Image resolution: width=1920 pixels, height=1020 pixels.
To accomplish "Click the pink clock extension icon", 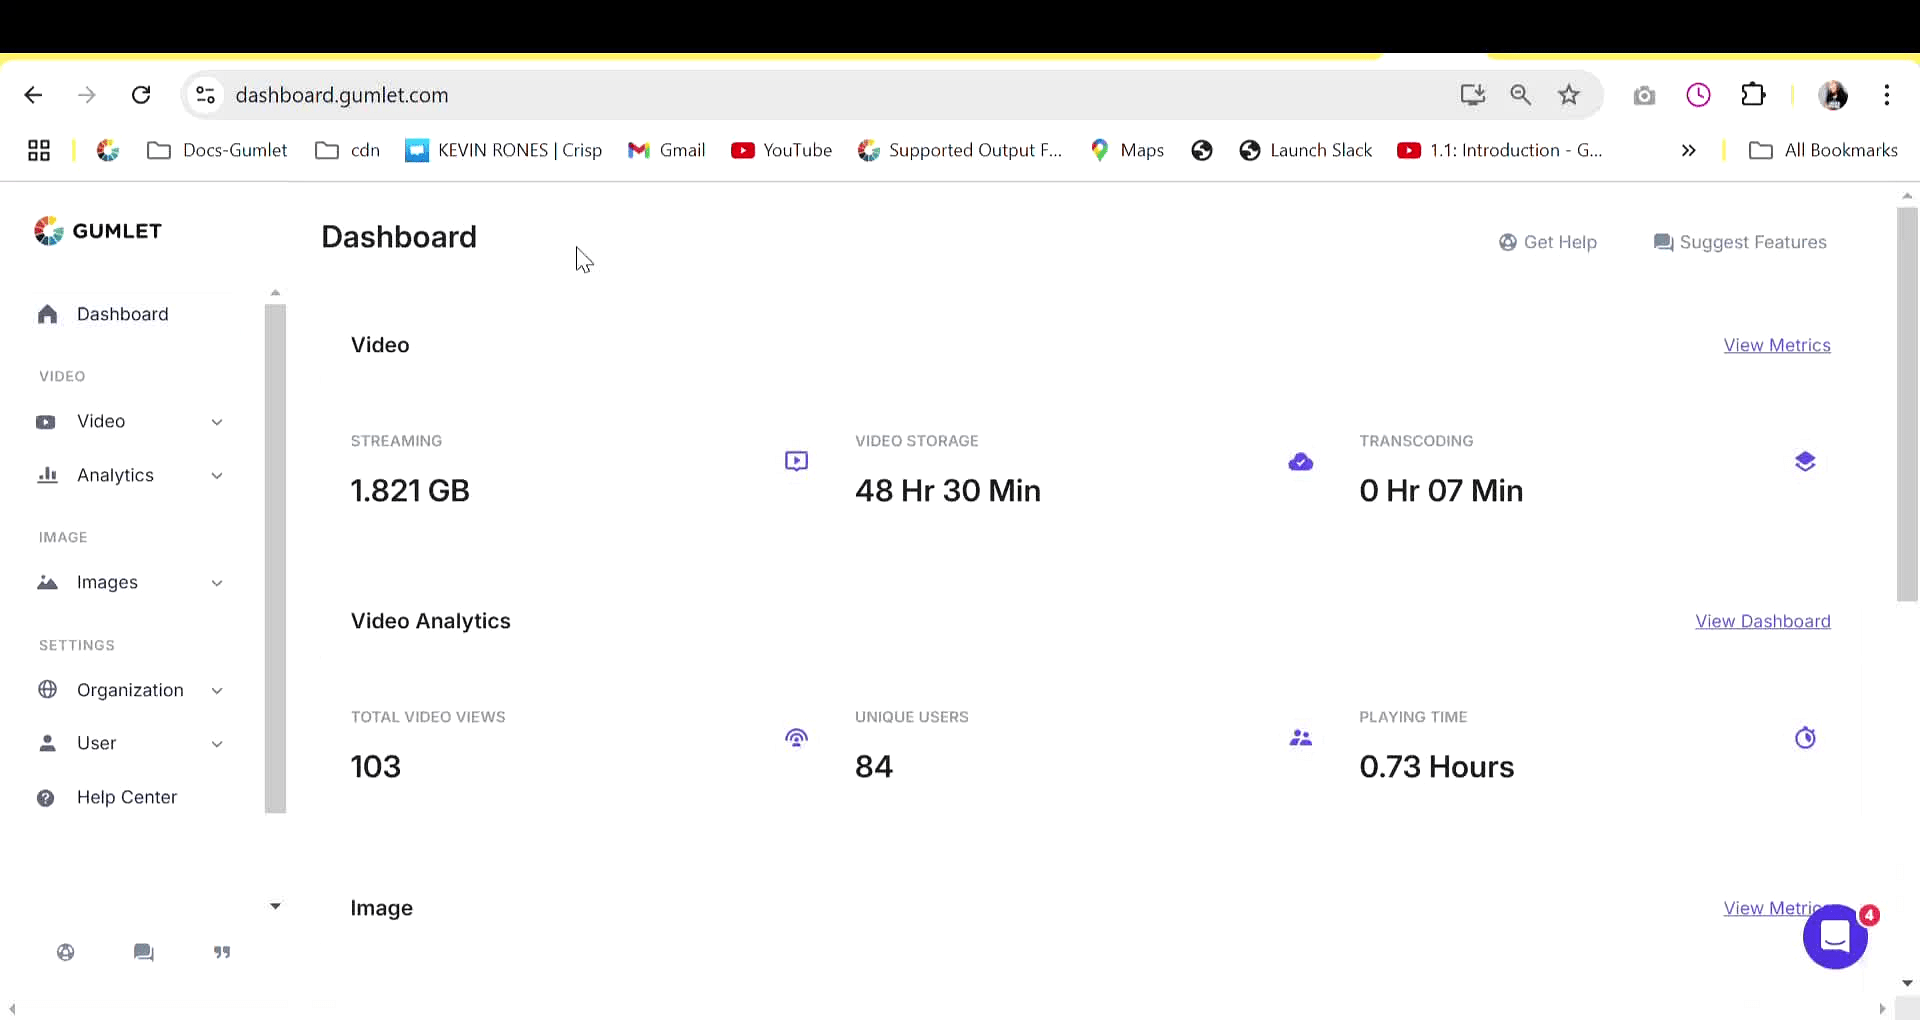I will (x=1698, y=95).
